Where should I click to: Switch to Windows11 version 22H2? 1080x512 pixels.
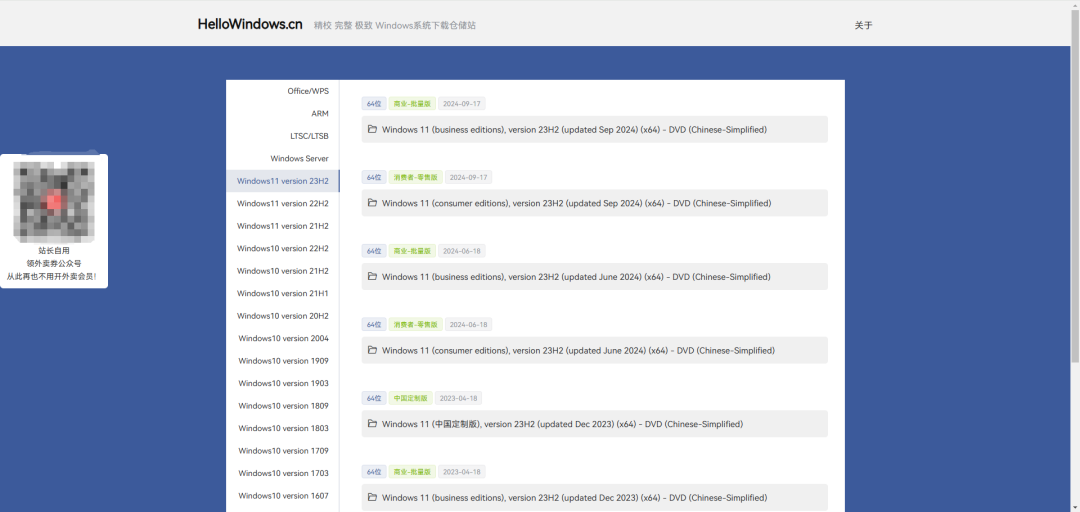(x=282, y=203)
